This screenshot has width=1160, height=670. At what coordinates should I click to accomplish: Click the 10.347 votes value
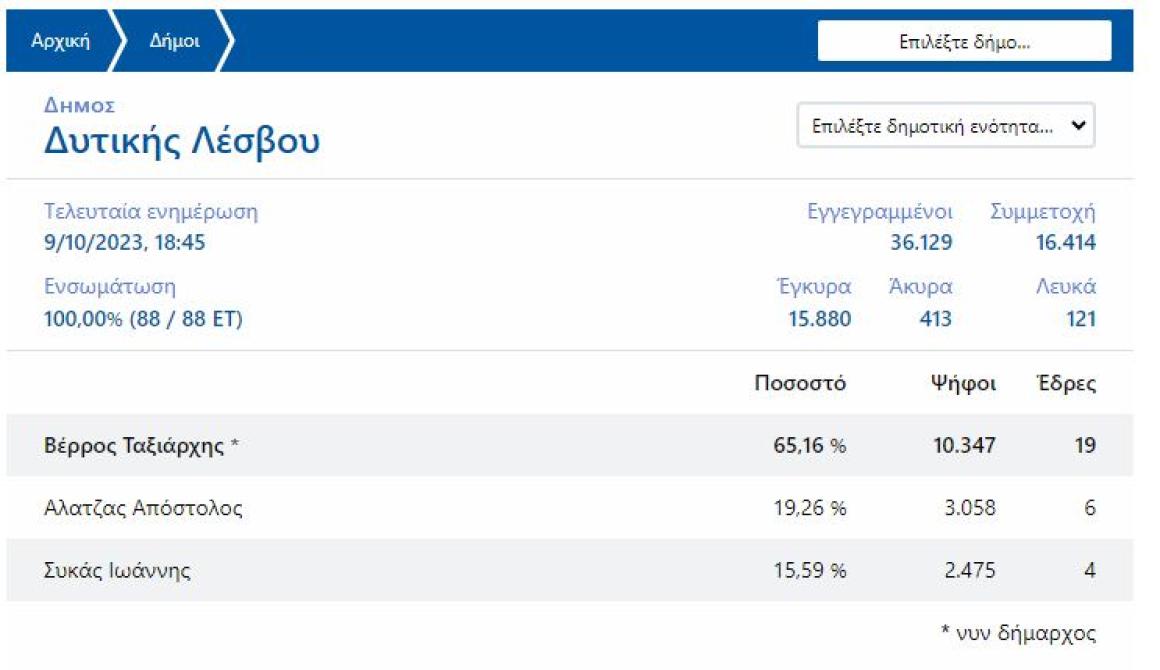pos(964,446)
